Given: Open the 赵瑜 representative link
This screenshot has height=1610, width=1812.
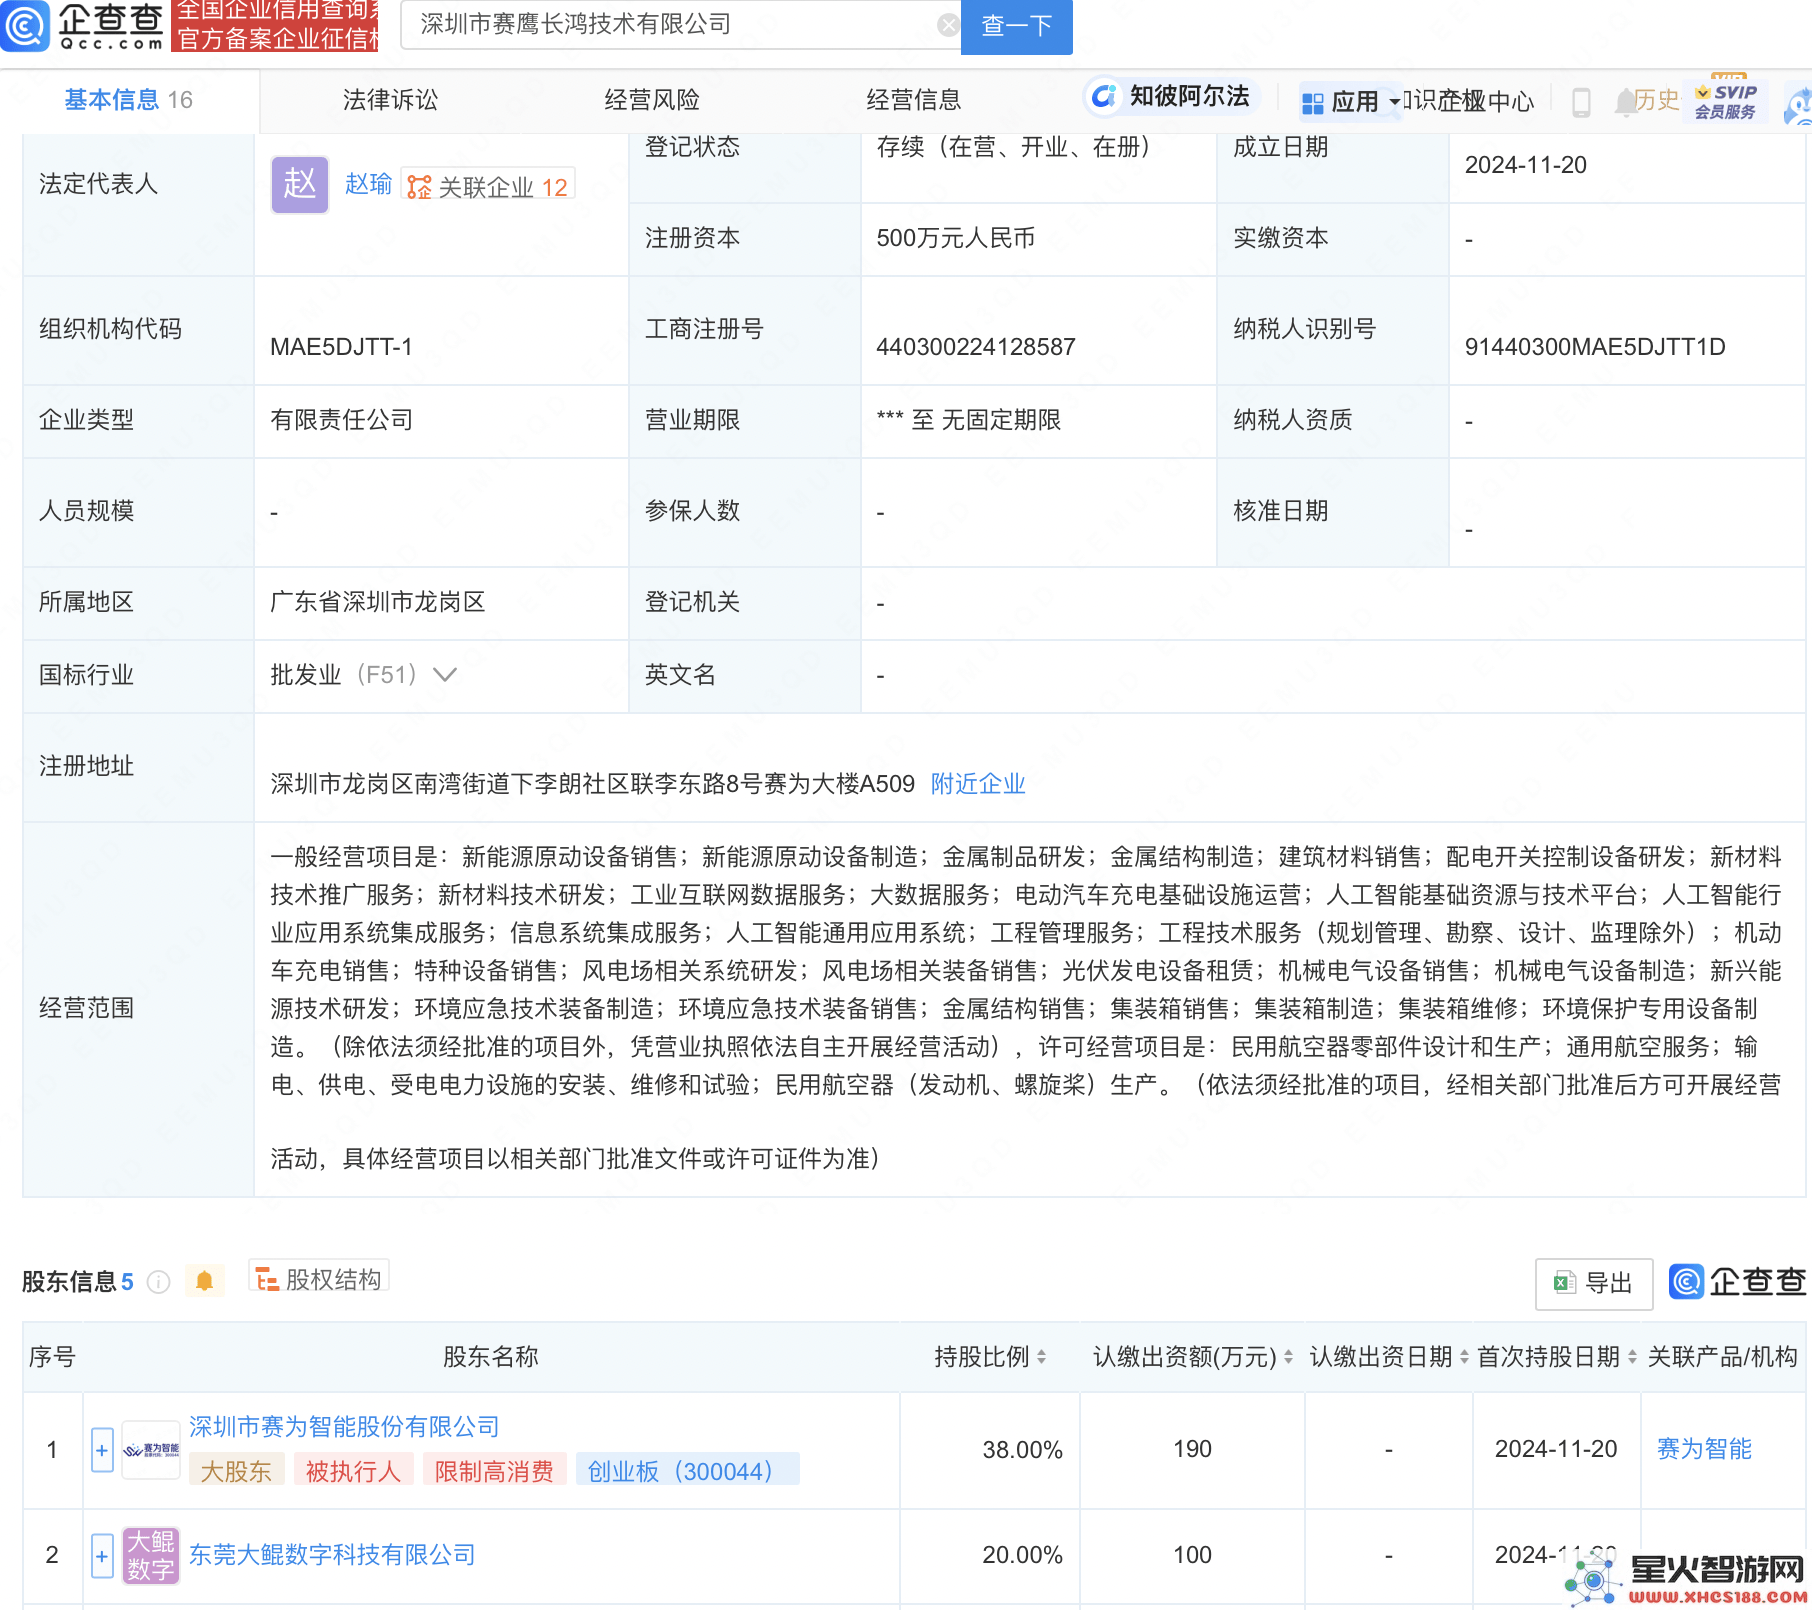Looking at the screenshot, I should pos(368,184).
